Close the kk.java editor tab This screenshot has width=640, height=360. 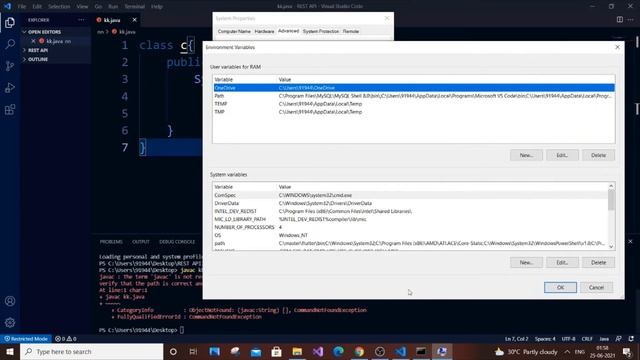click(x=134, y=20)
